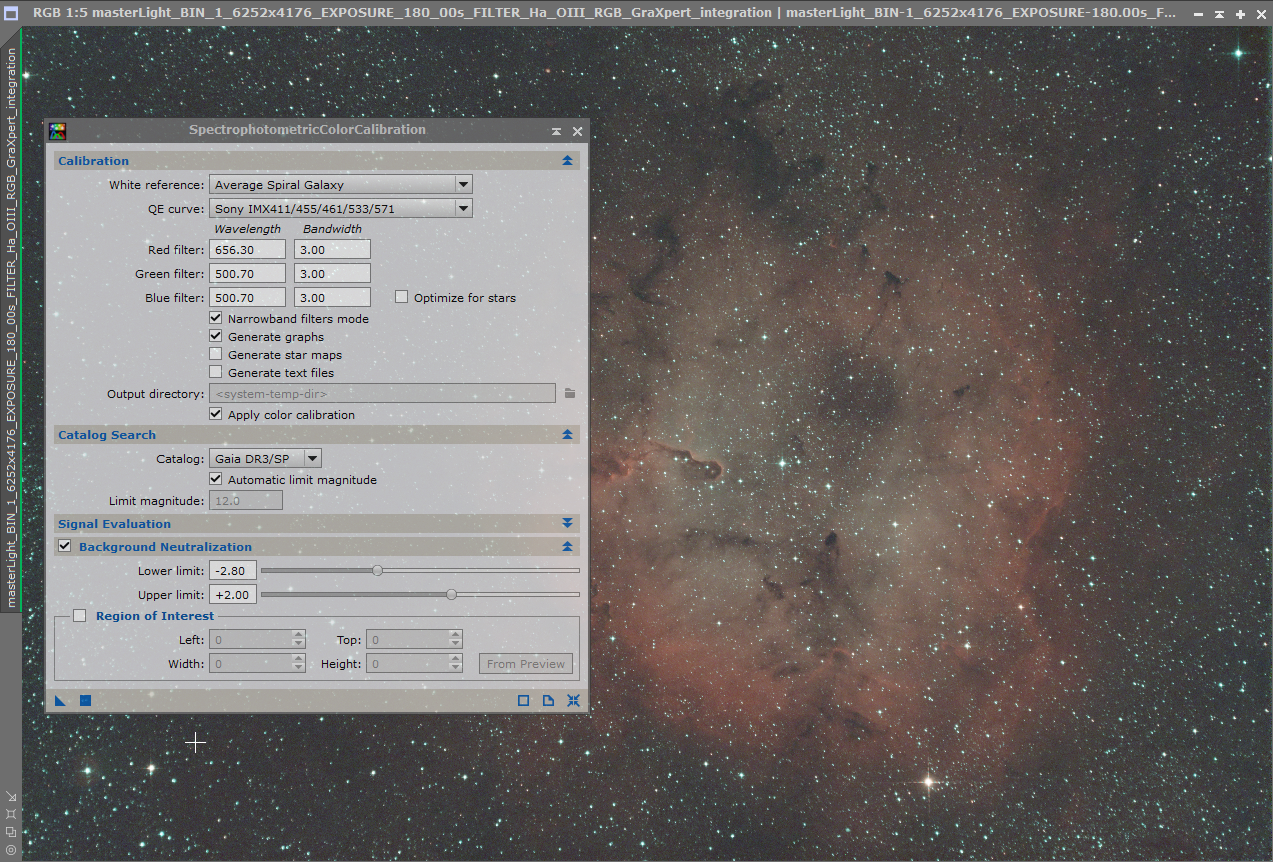Click the output directory folder icon
This screenshot has width=1273, height=862.
click(x=569, y=394)
